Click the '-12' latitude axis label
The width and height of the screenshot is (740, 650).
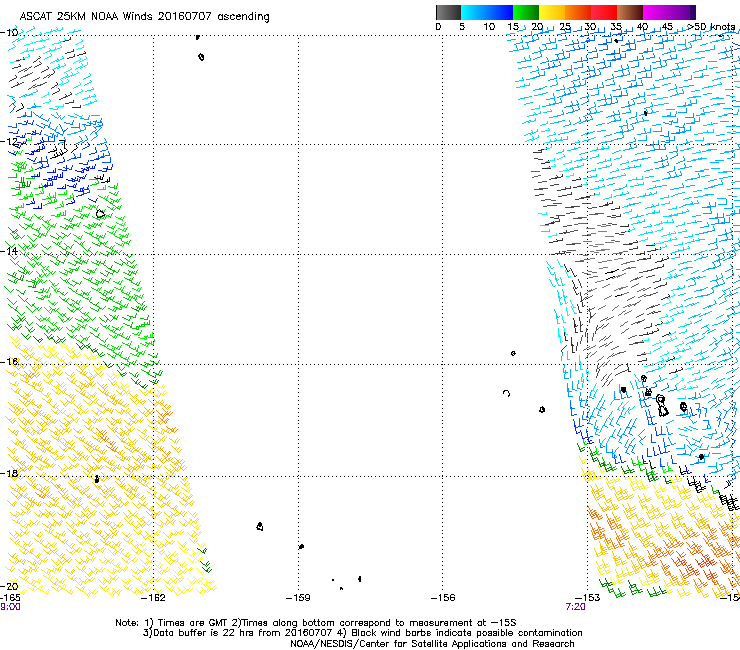(x=9, y=142)
